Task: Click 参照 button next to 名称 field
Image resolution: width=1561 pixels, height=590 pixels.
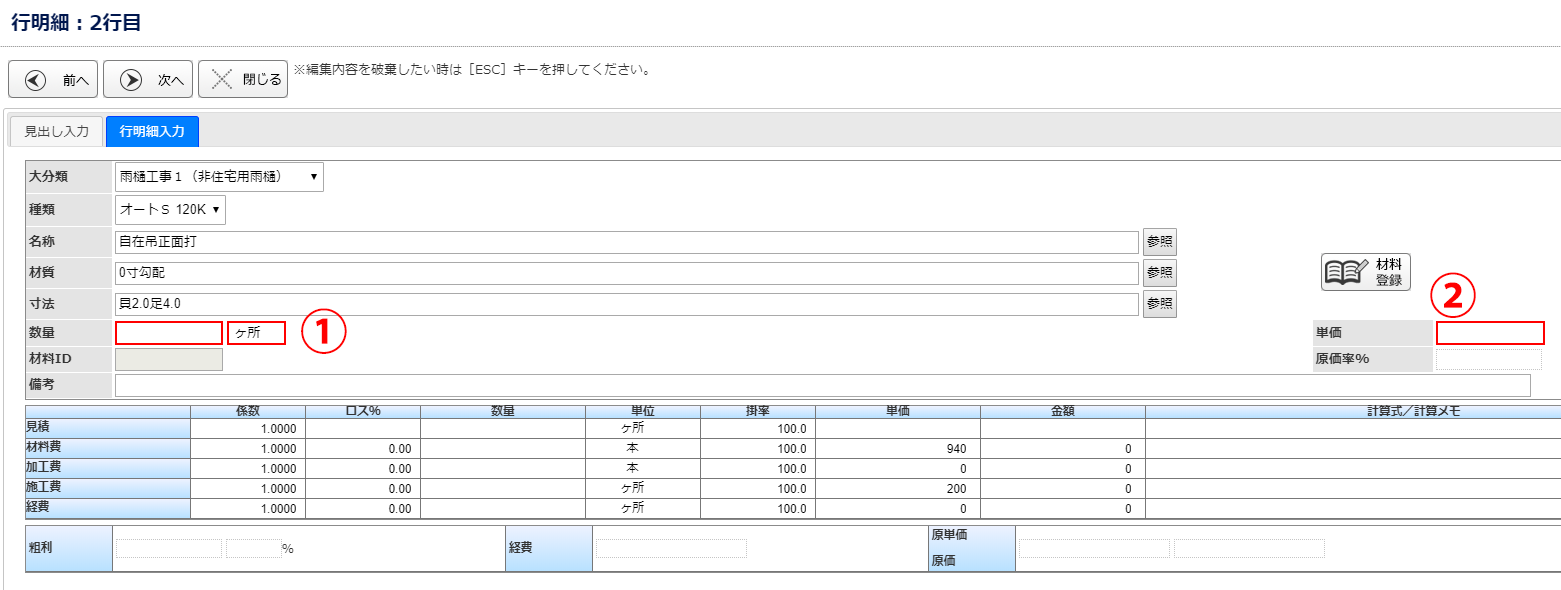Action: [1159, 242]
